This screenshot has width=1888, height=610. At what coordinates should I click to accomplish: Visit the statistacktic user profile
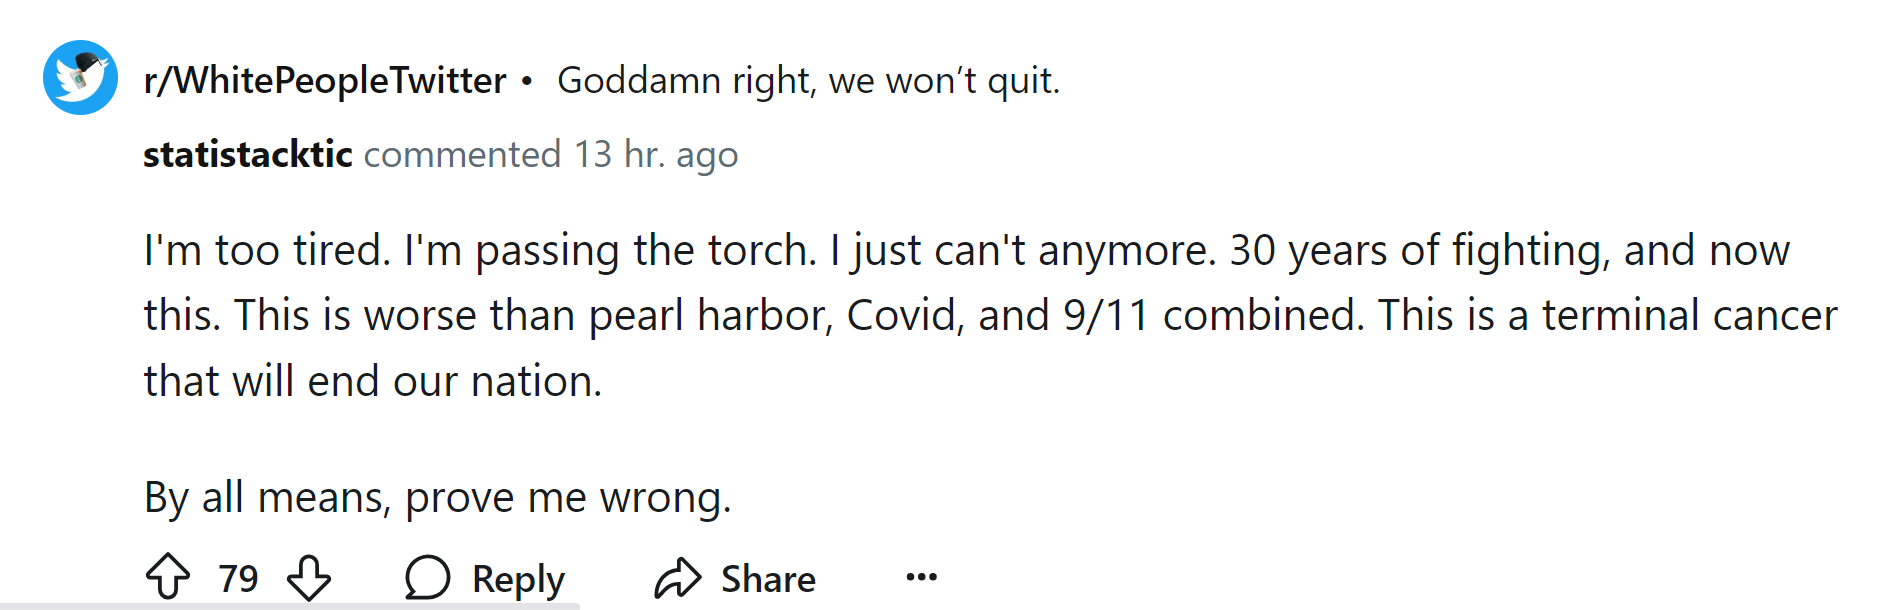[247, 155]
